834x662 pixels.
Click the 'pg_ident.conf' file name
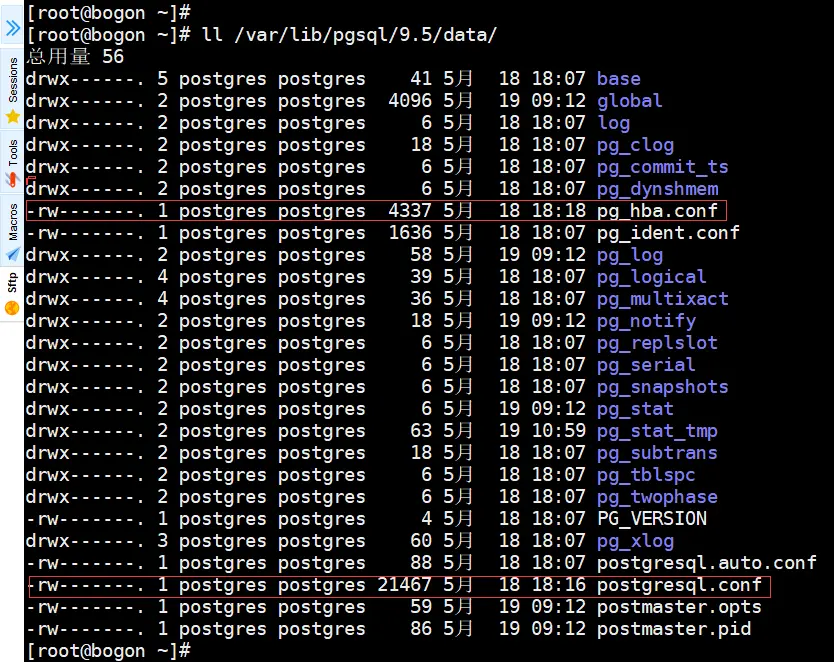(x=668, y=233)
